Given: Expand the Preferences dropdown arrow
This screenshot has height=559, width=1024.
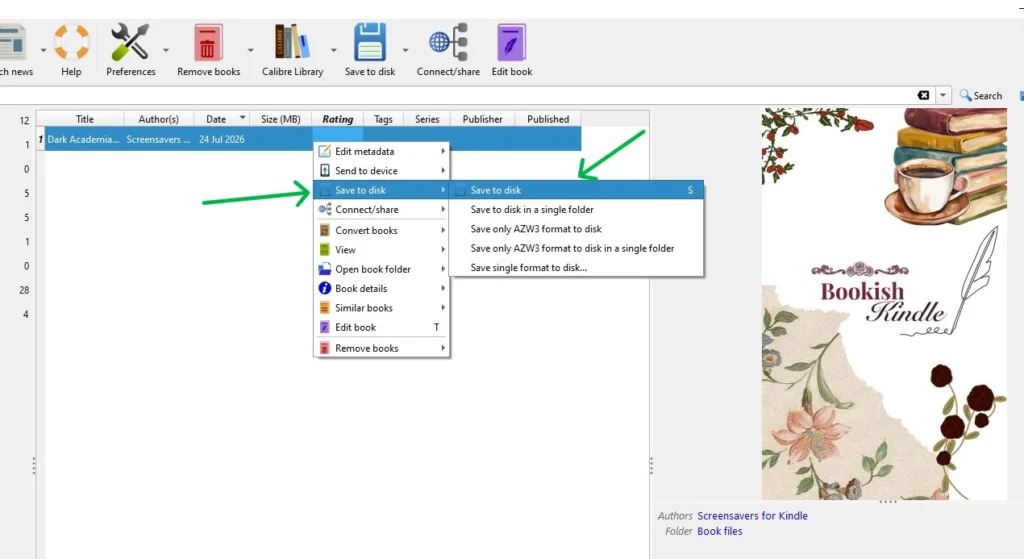Looking at the screenshot, I should pos(166,50).
